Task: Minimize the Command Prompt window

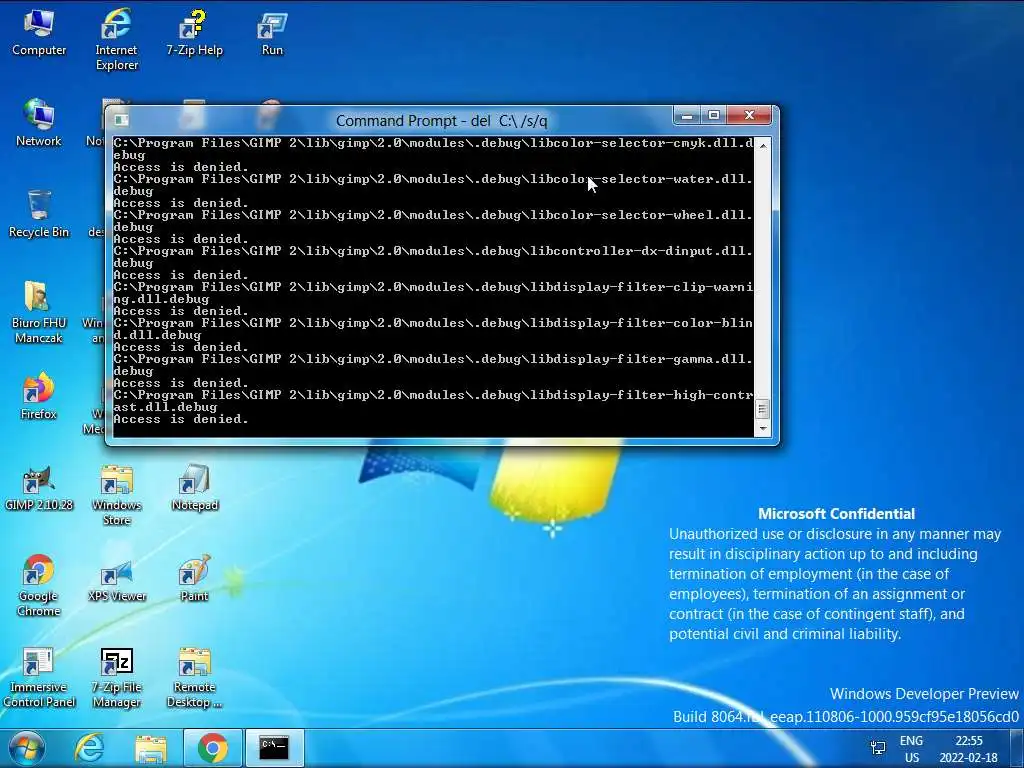Action: coord(686,116)
